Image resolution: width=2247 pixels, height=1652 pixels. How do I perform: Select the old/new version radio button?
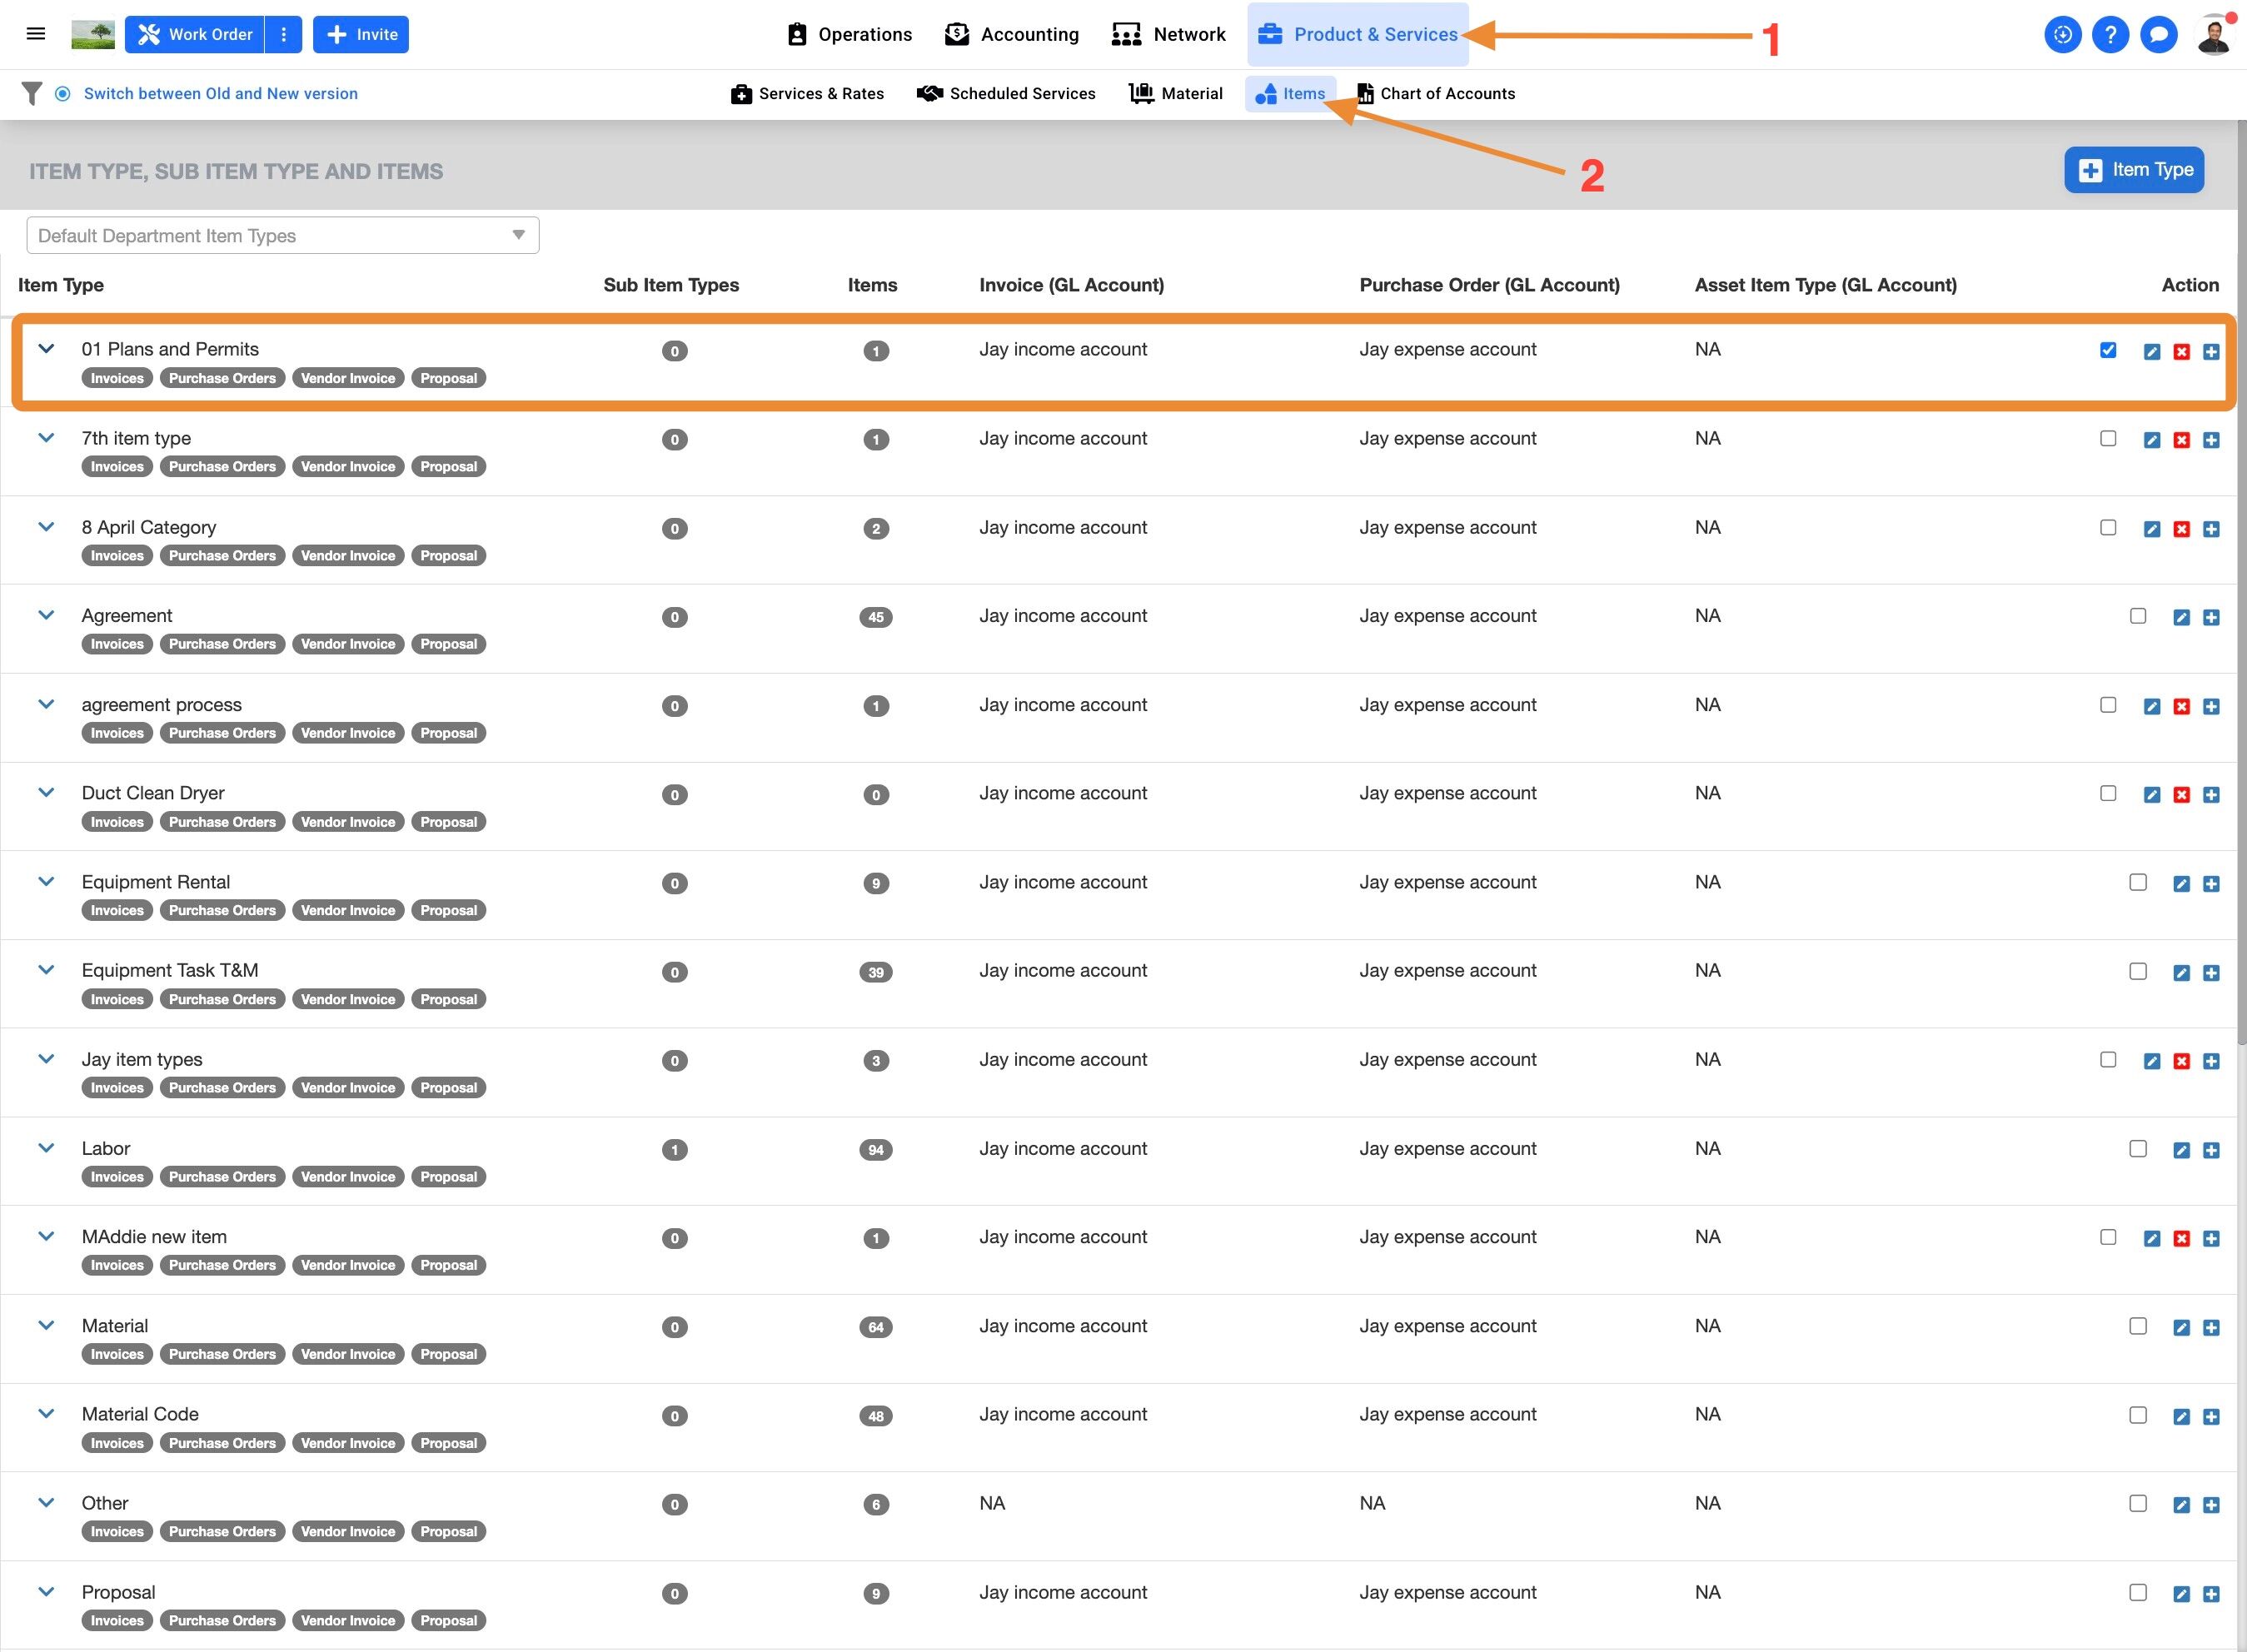[x=63, y=94]
